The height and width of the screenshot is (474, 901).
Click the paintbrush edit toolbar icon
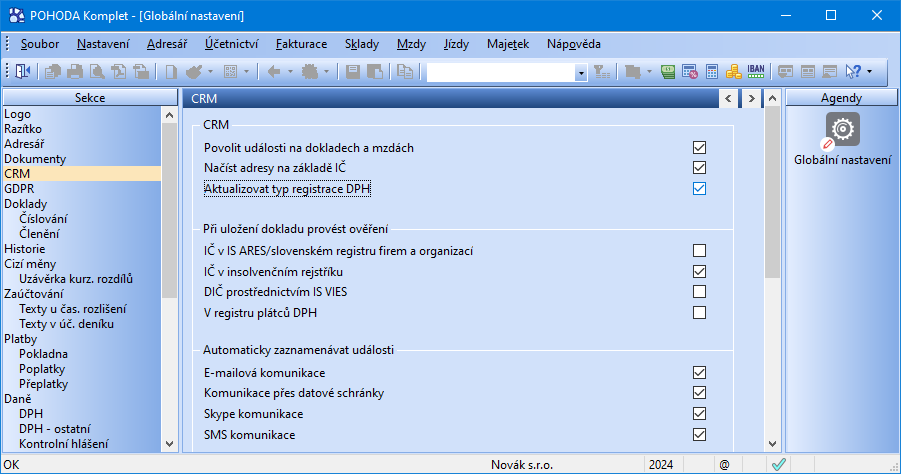(194, 71)
